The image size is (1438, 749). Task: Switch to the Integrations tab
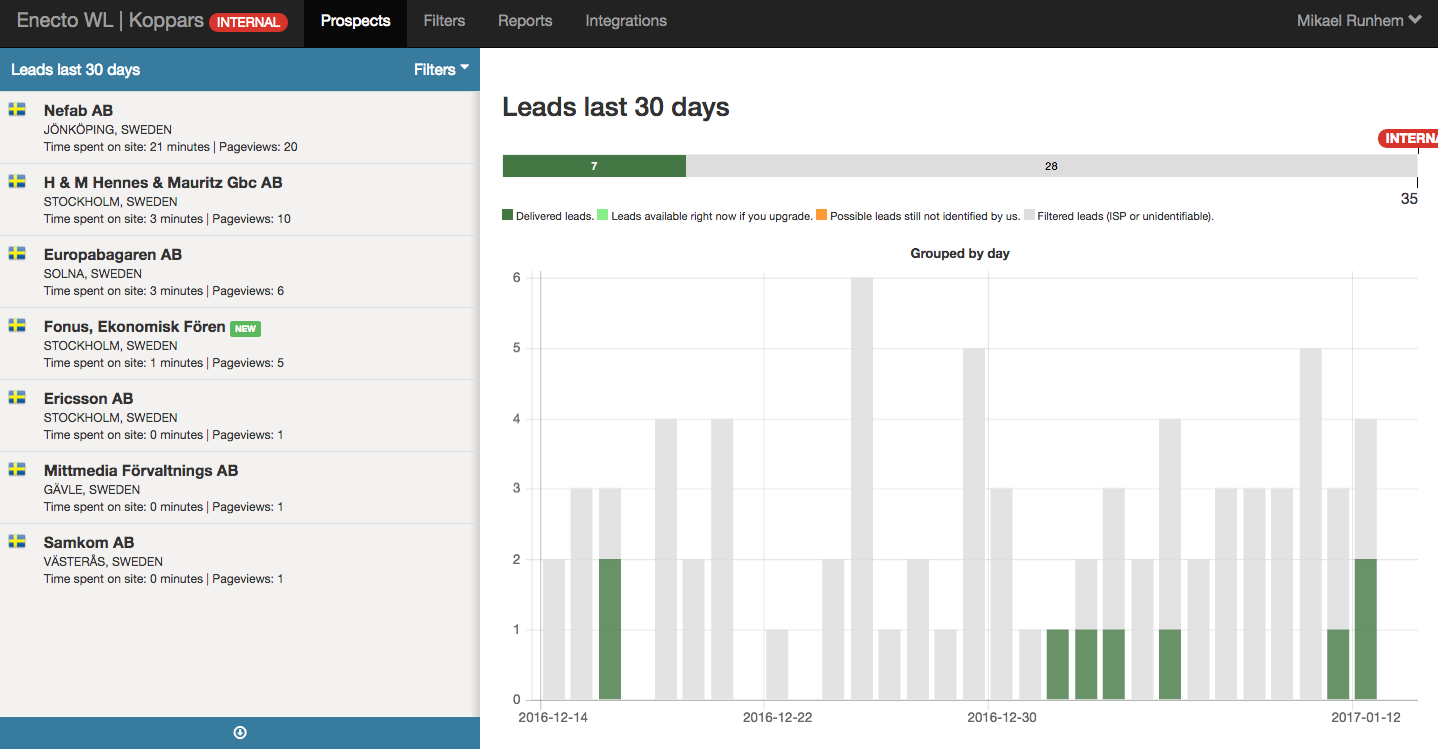tap(626, 21)
